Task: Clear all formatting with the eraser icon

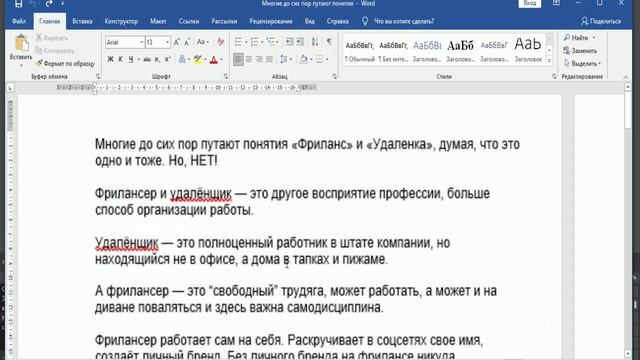Action: [221, 42]
